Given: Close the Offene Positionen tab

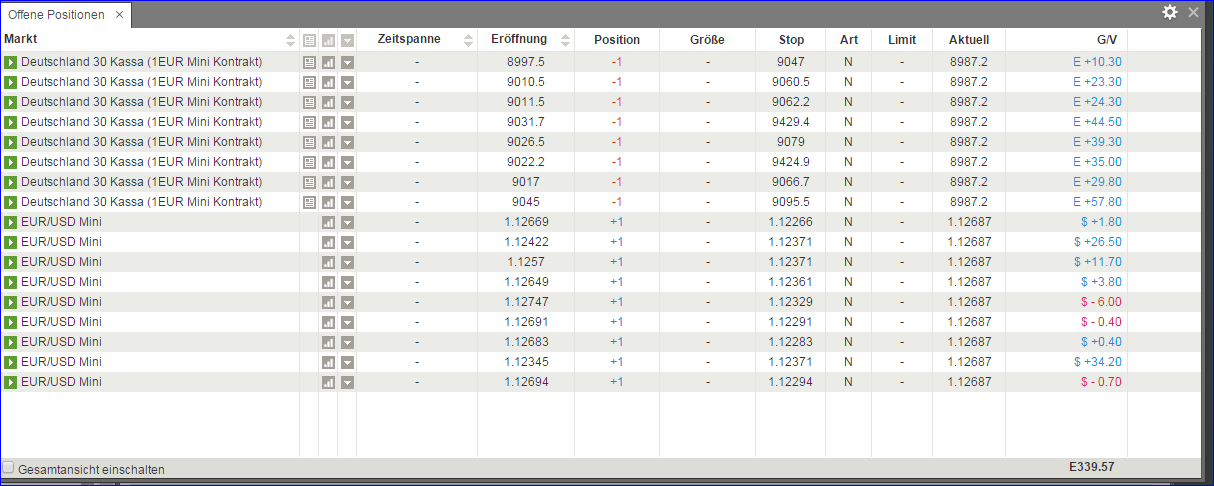Looking at the screenshot, I should (x=119, y=15).
